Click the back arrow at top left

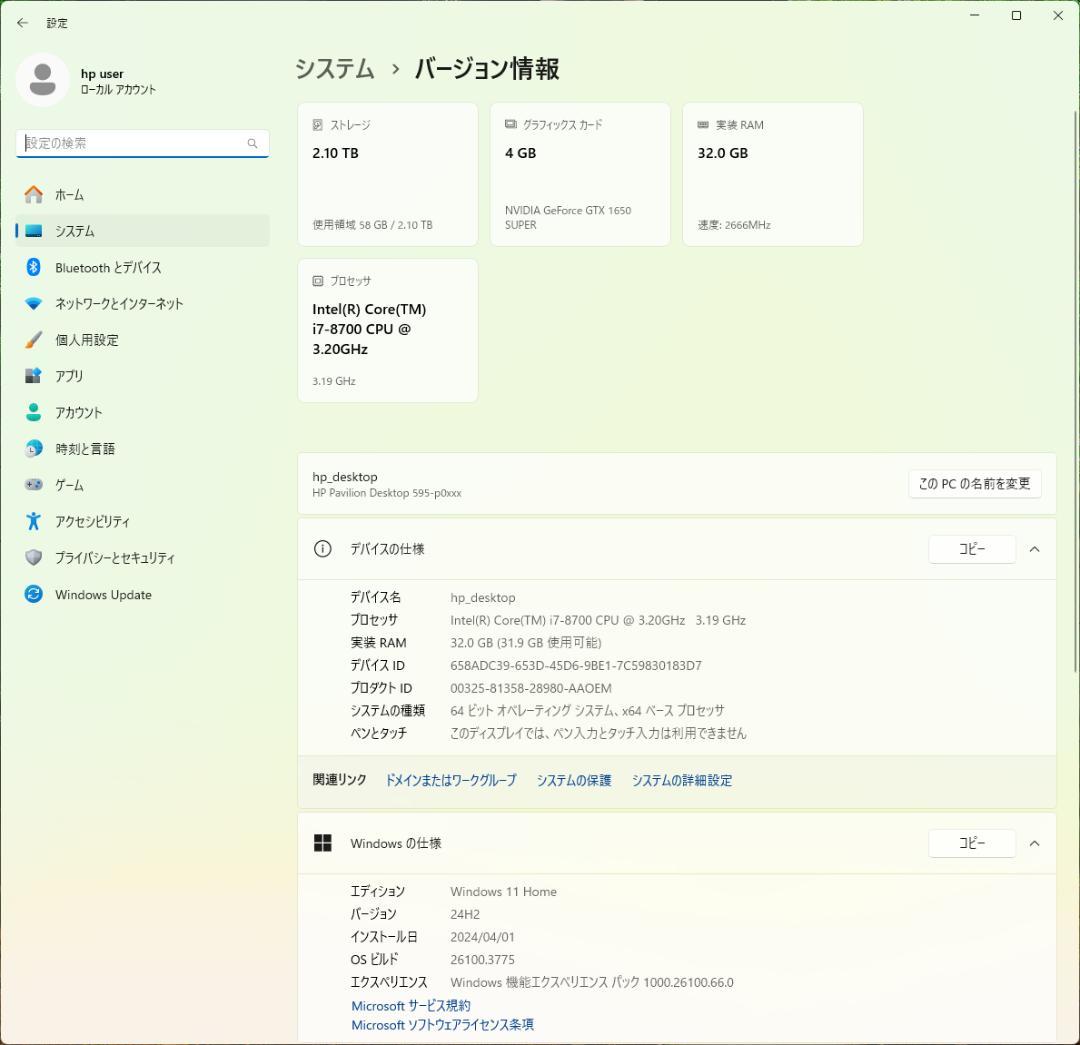click(x=22, y=22)
